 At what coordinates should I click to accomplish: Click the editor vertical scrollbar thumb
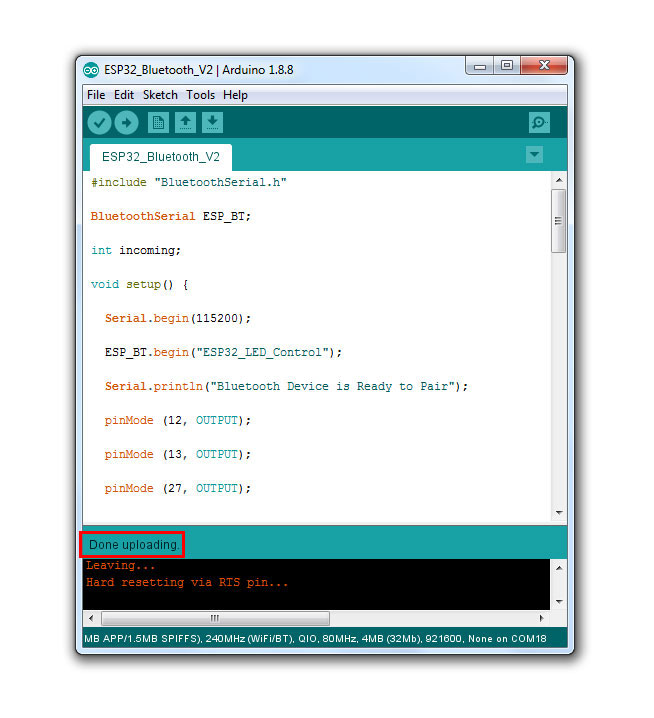[559, 221]
